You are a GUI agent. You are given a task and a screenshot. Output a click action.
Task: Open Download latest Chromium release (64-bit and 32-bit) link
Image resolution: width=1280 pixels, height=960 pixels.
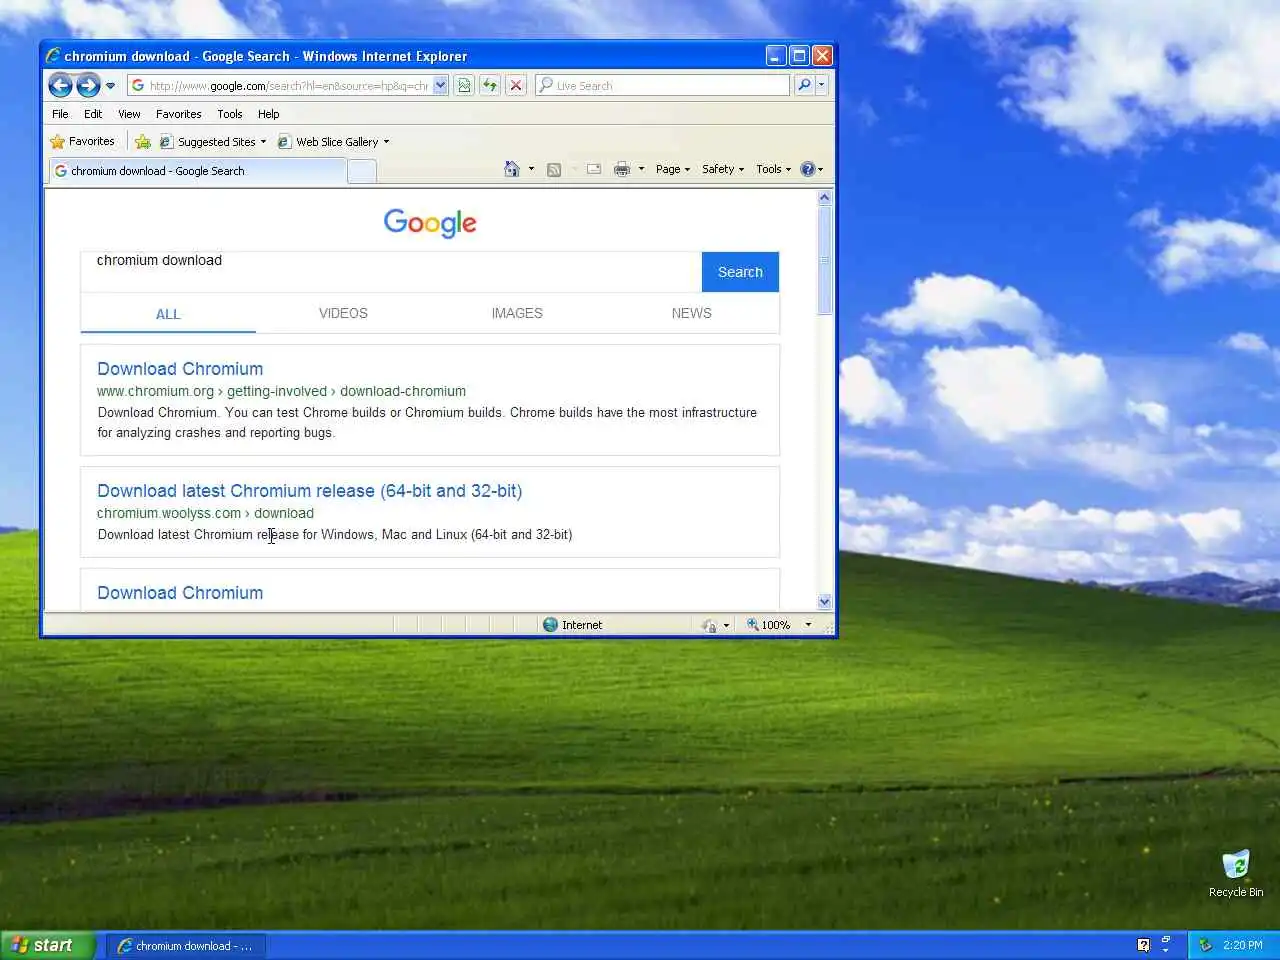(x=309, y=491)
